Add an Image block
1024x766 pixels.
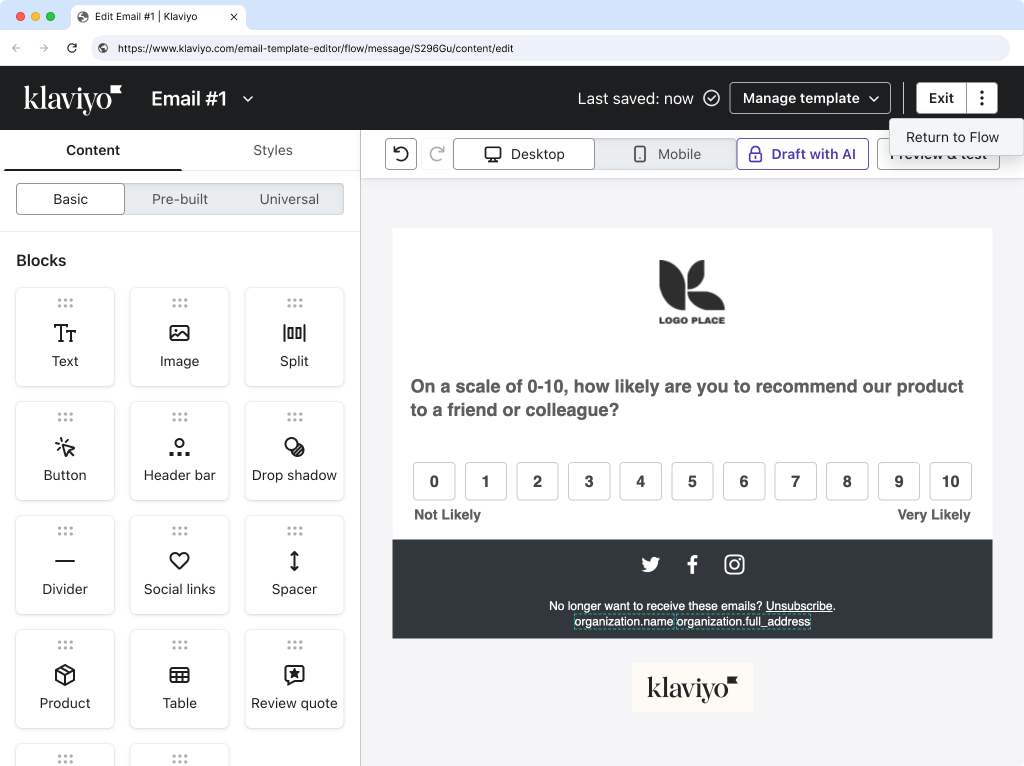coord(179,337)
